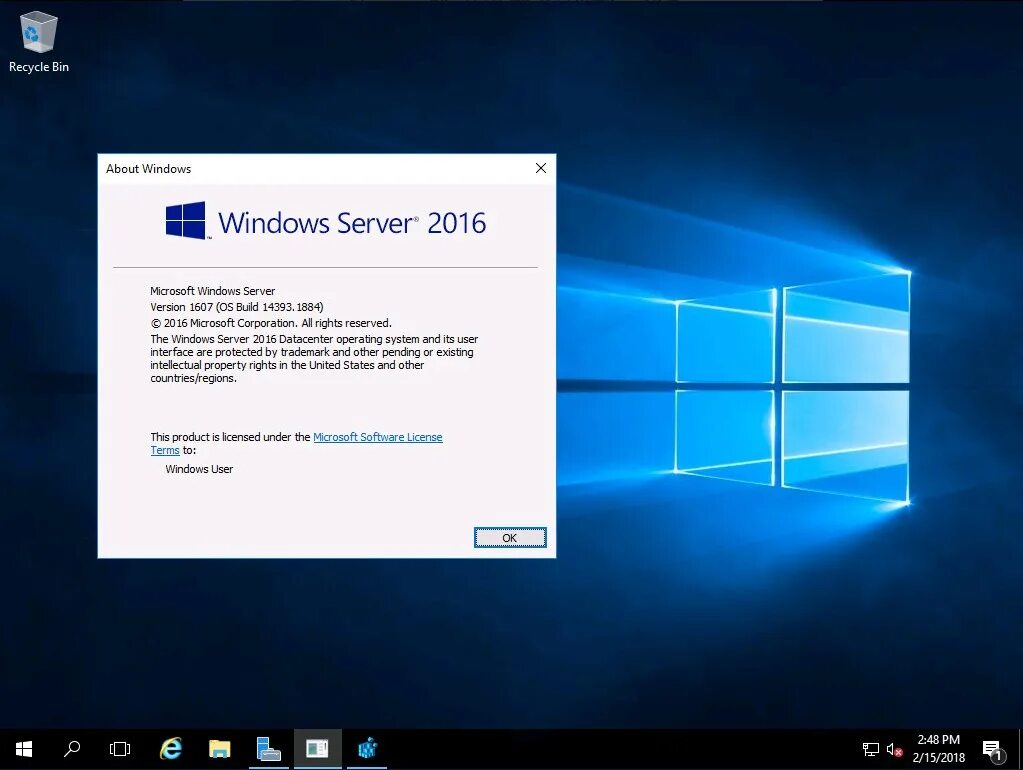Screen dimensions: 1023x770
Task: Click the Windows Server 2016 logo
Action: pos(326,221)
